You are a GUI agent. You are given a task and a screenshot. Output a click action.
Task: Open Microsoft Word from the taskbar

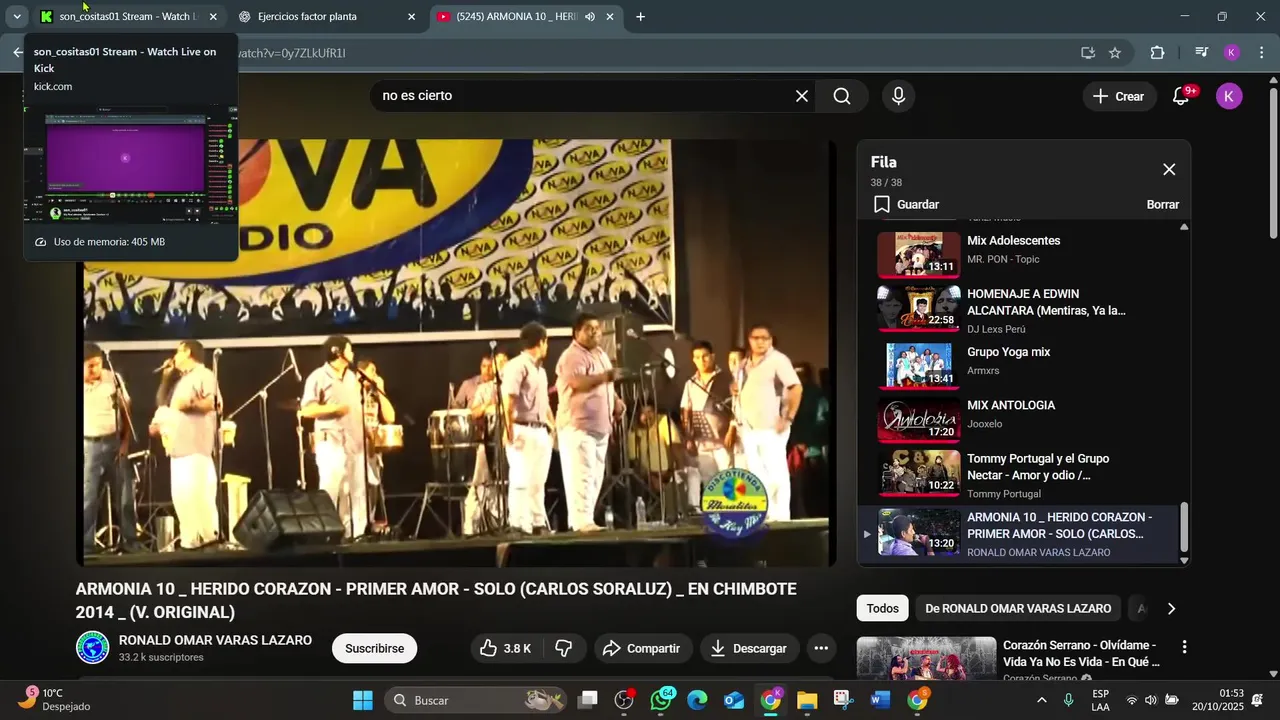(x=880, y=700)
